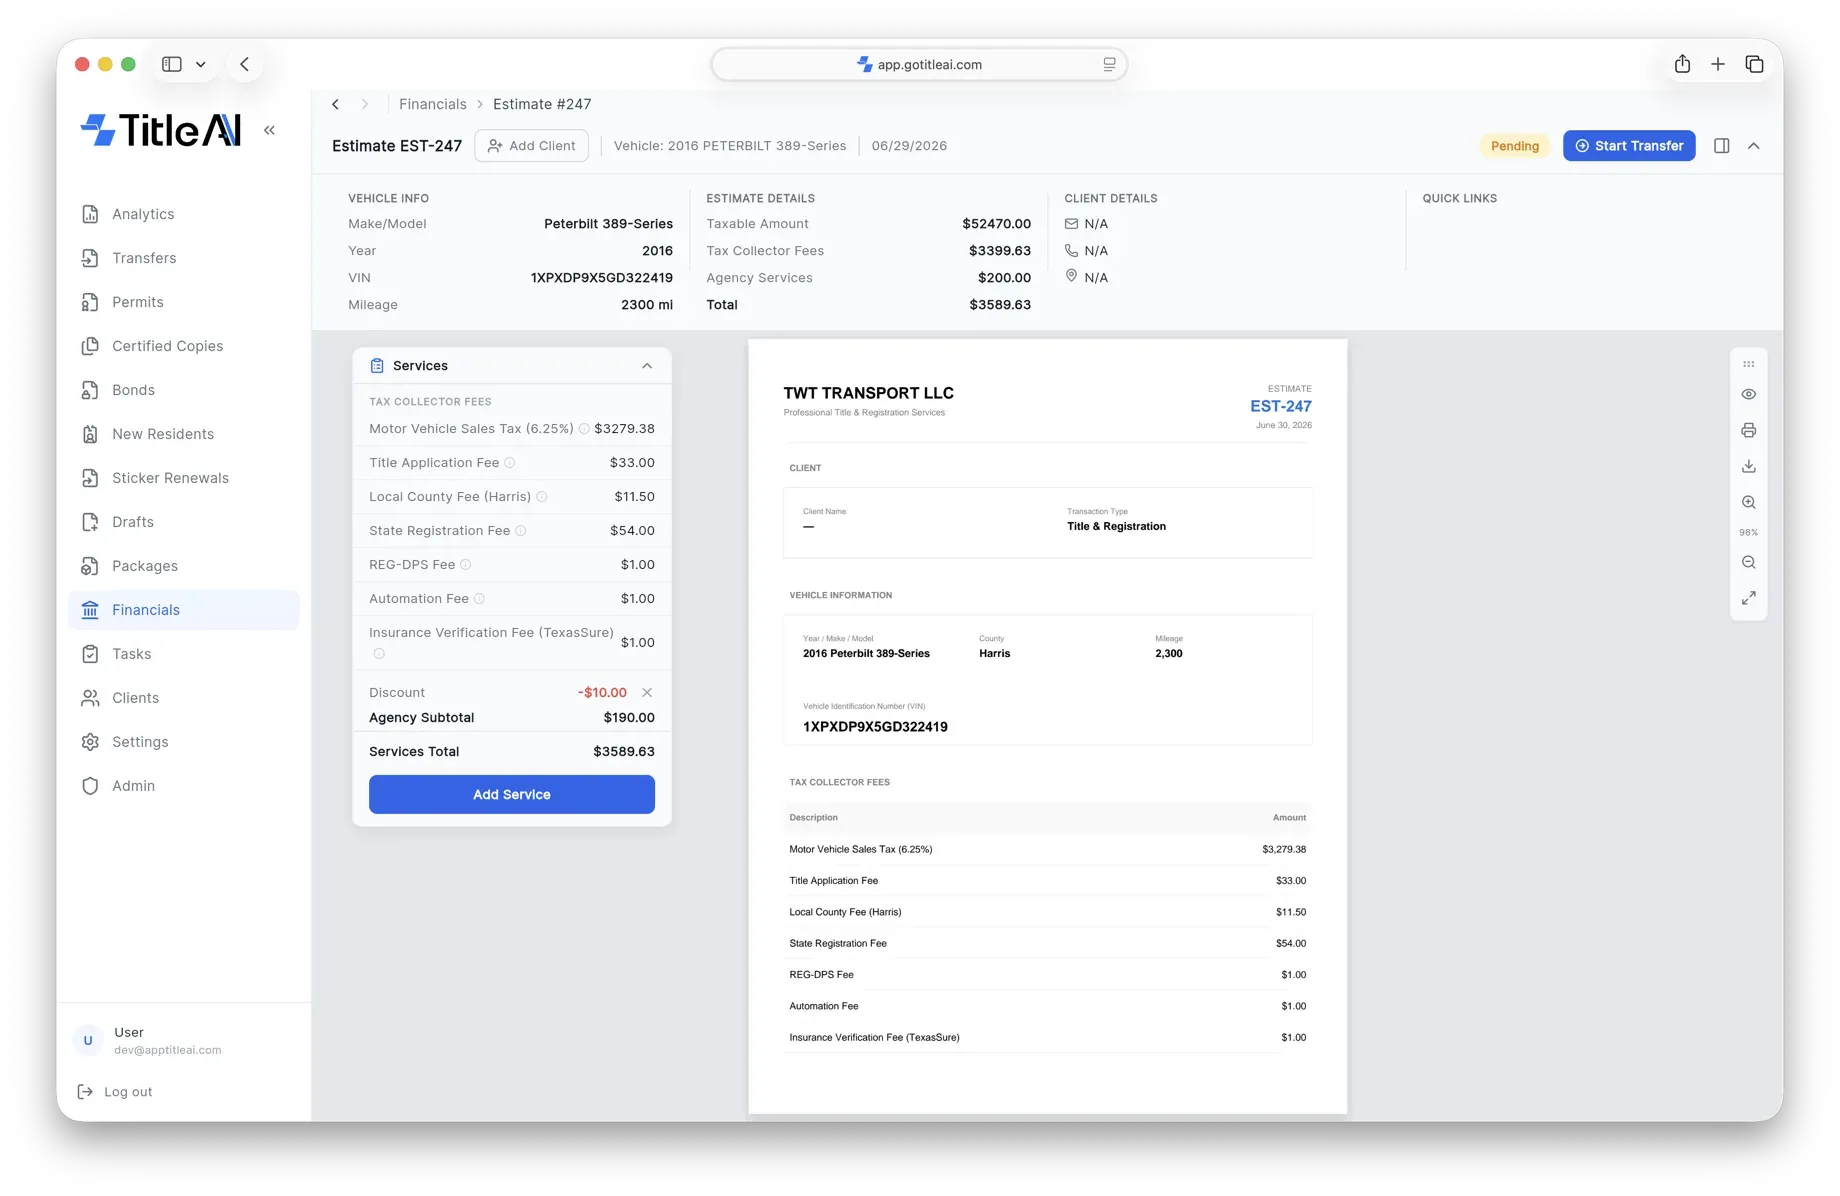Download the estimate document
The image size is (1840, 1196).
click(1748, 466)
